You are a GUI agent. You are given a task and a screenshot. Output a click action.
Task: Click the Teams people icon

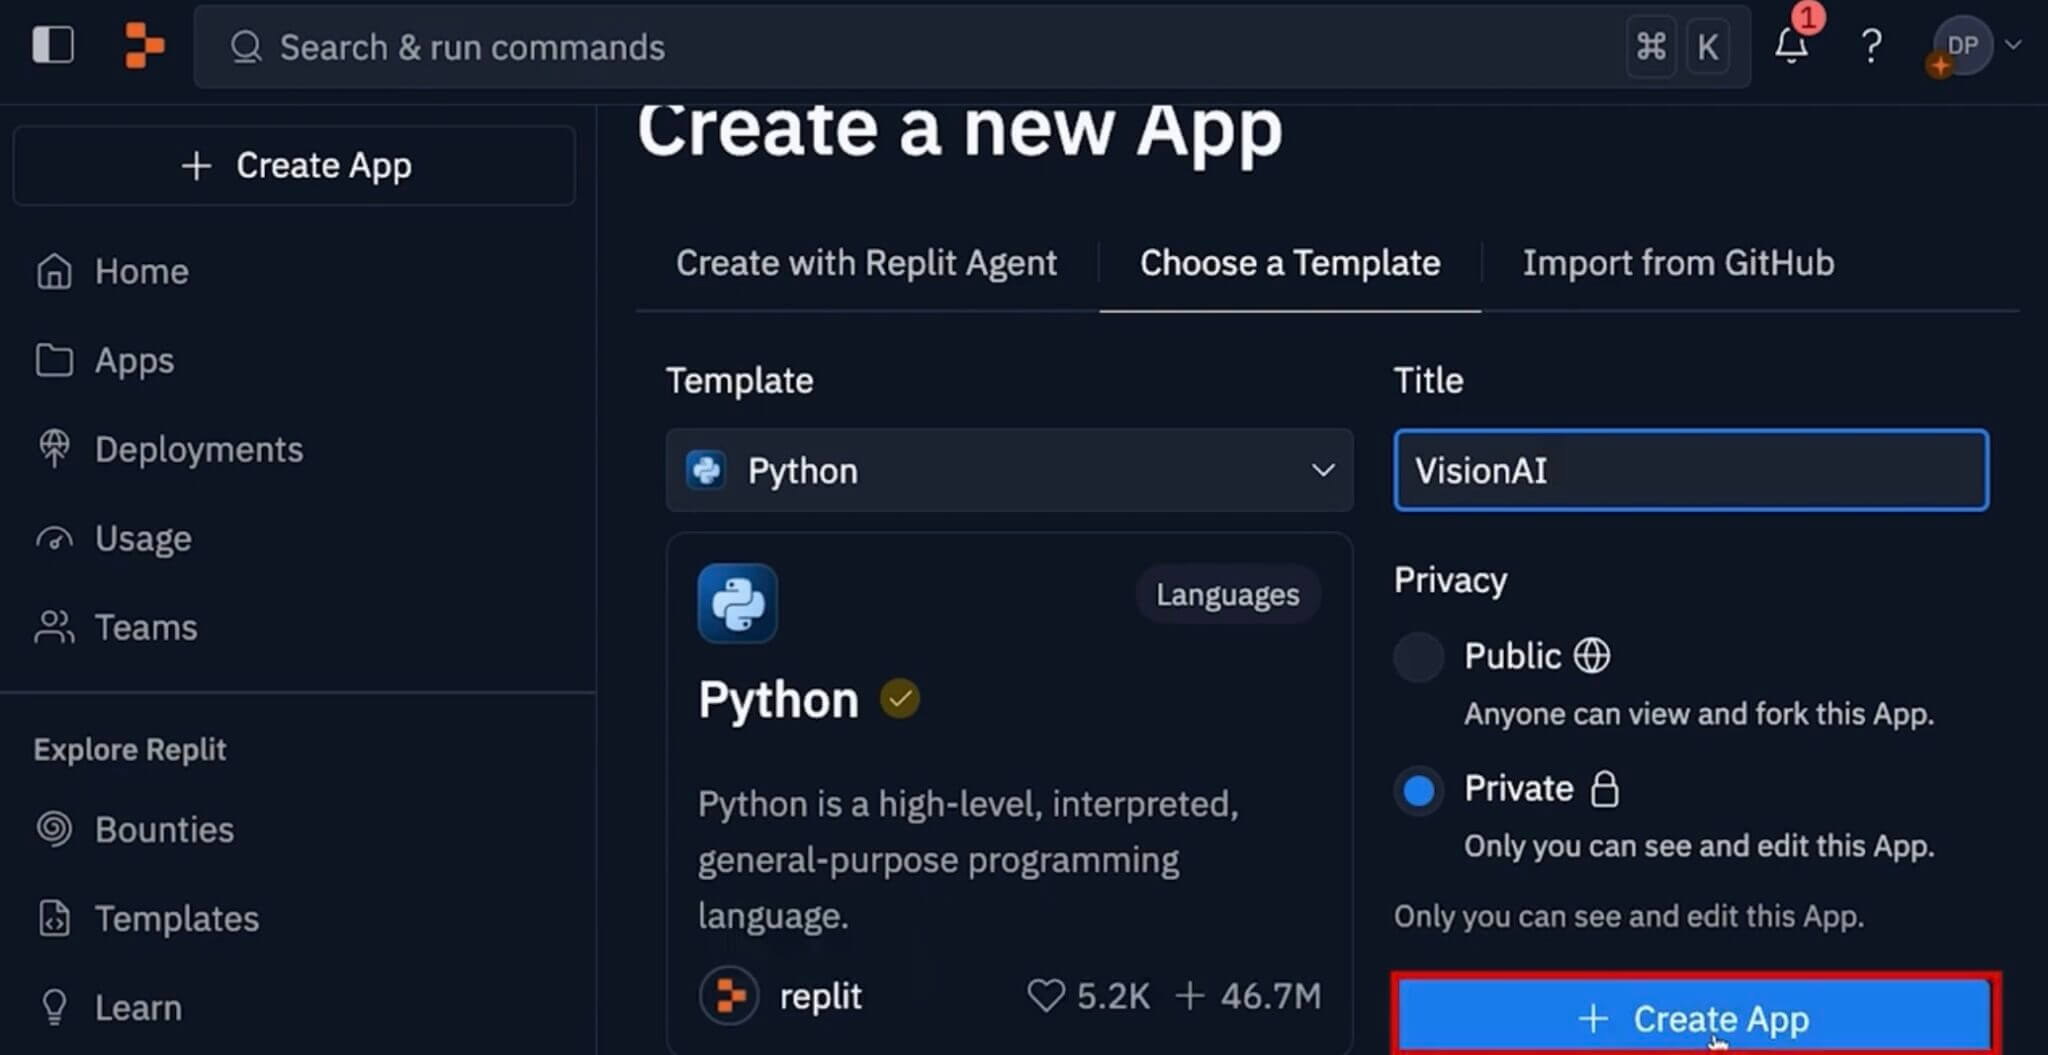point(54,627)
